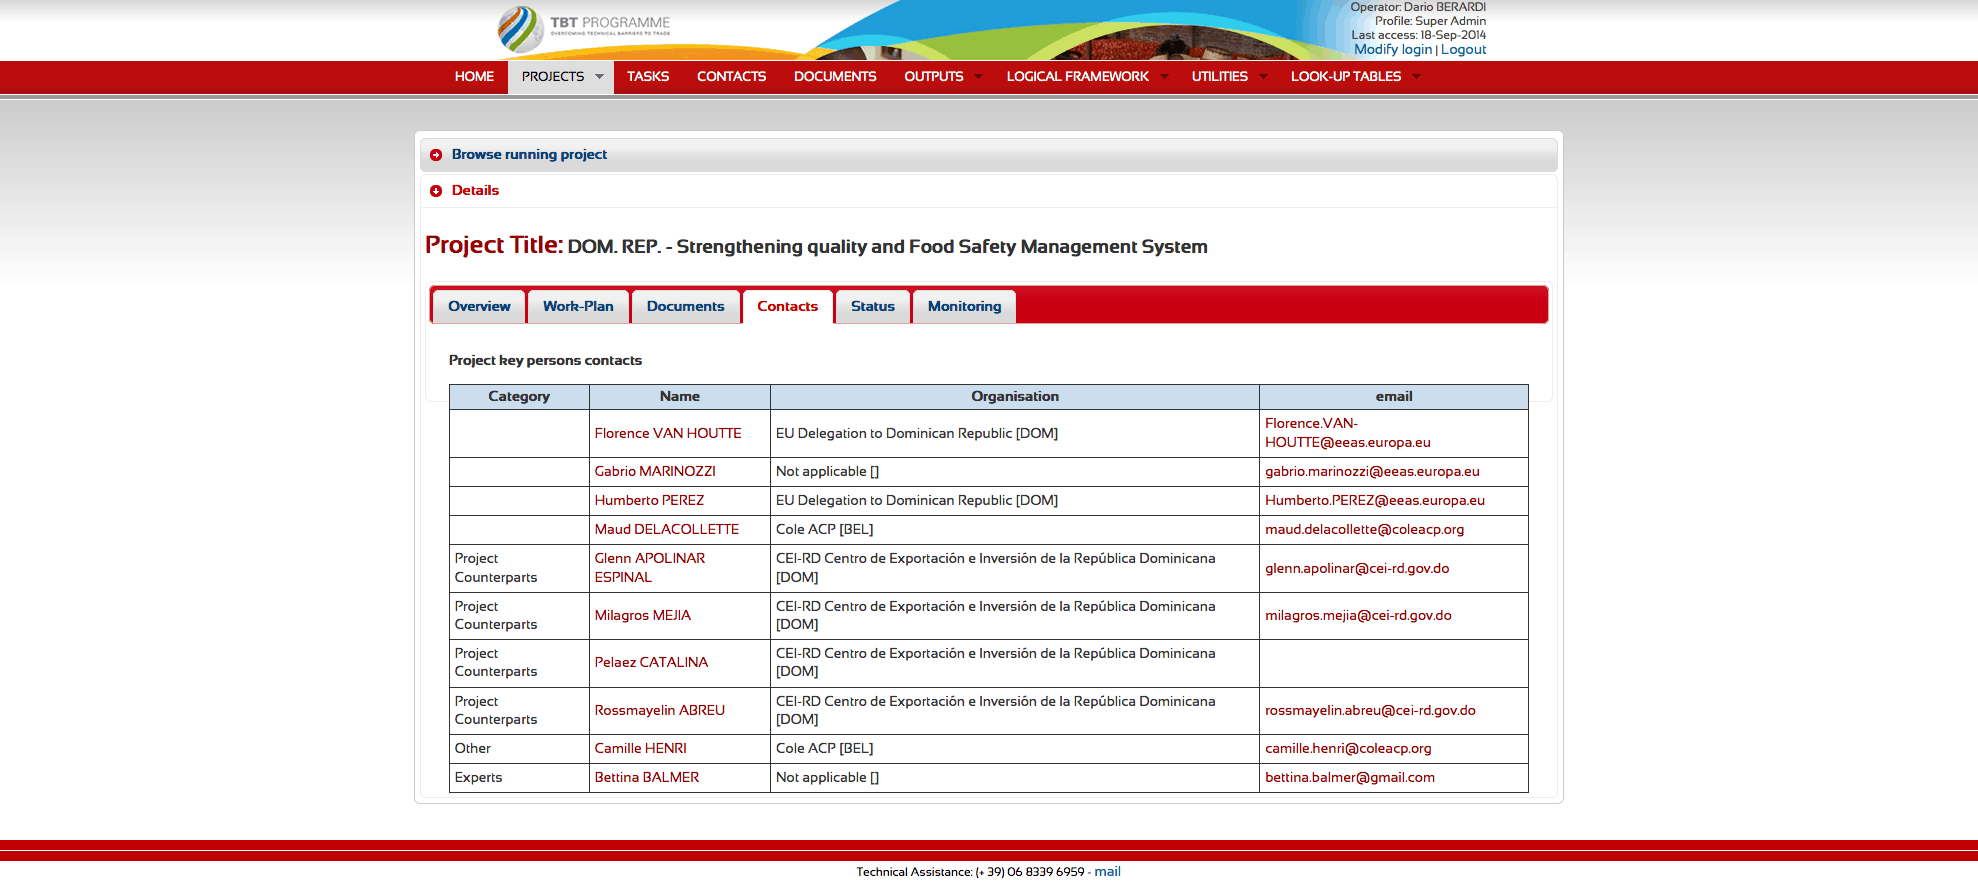1978x887 pixels.
Task: Collapse the Details section header
Action: click(x=988, y=191)
